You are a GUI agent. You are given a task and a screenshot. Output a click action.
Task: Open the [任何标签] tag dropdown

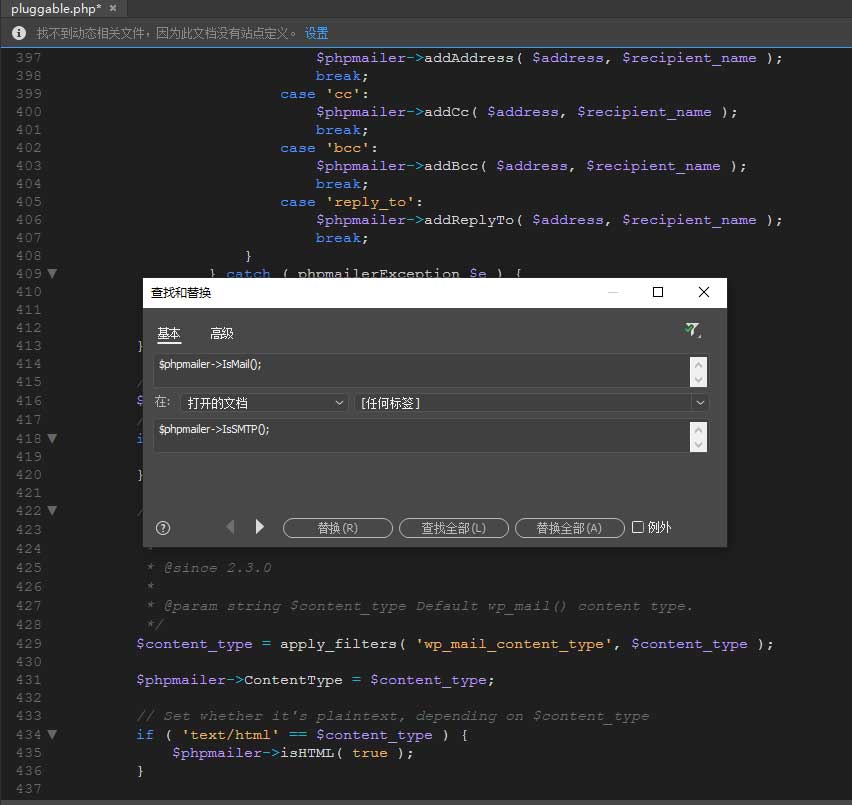531,403
